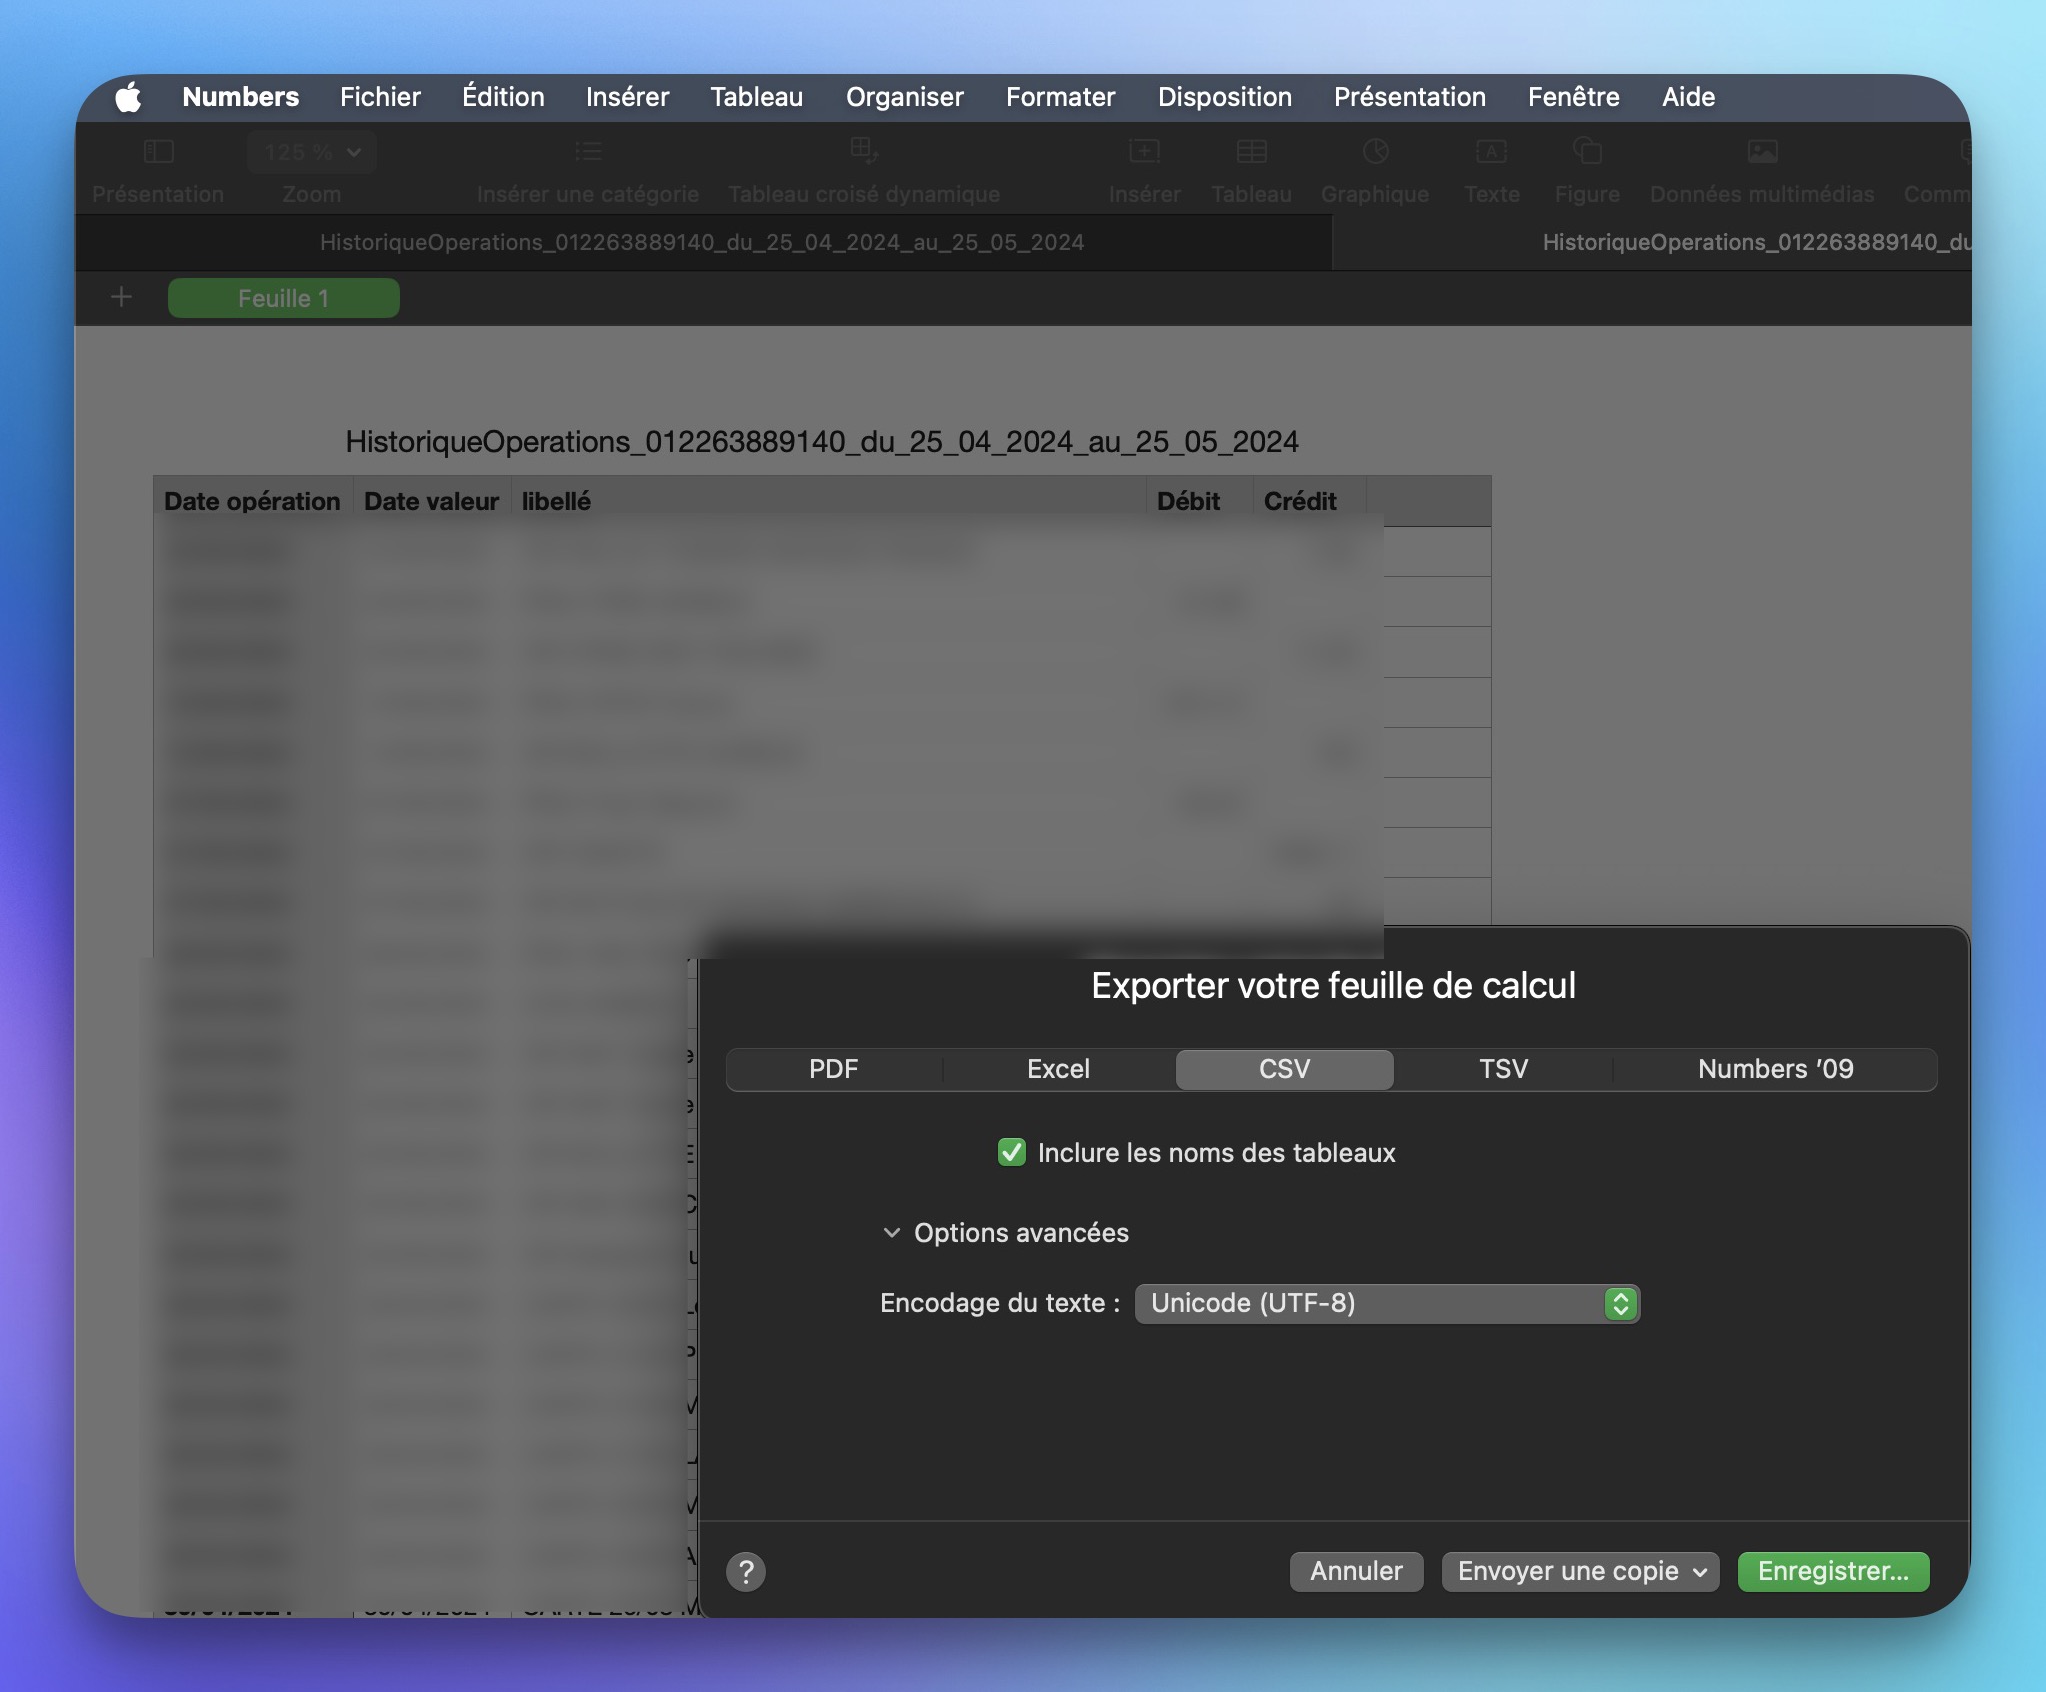Click the libellé column header
2046x1692 pixels.
pos(828,501)
